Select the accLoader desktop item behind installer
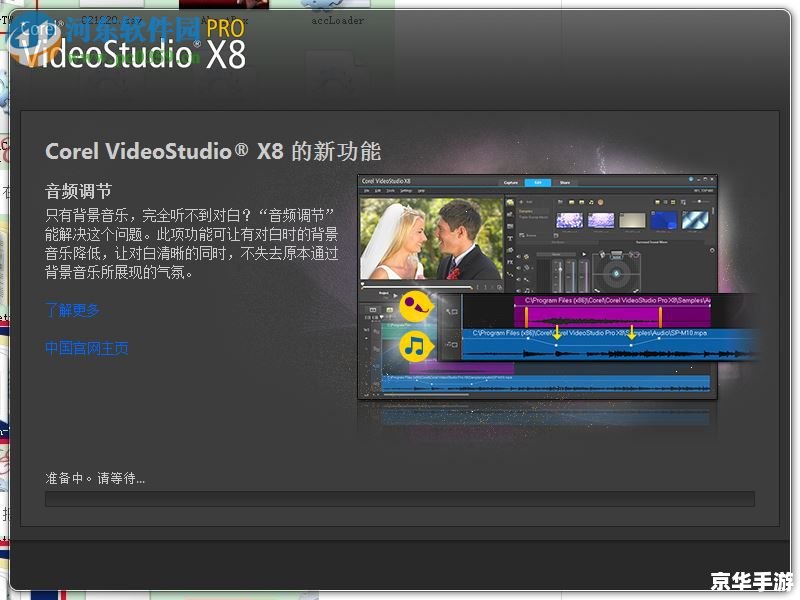 coord(337,20)
